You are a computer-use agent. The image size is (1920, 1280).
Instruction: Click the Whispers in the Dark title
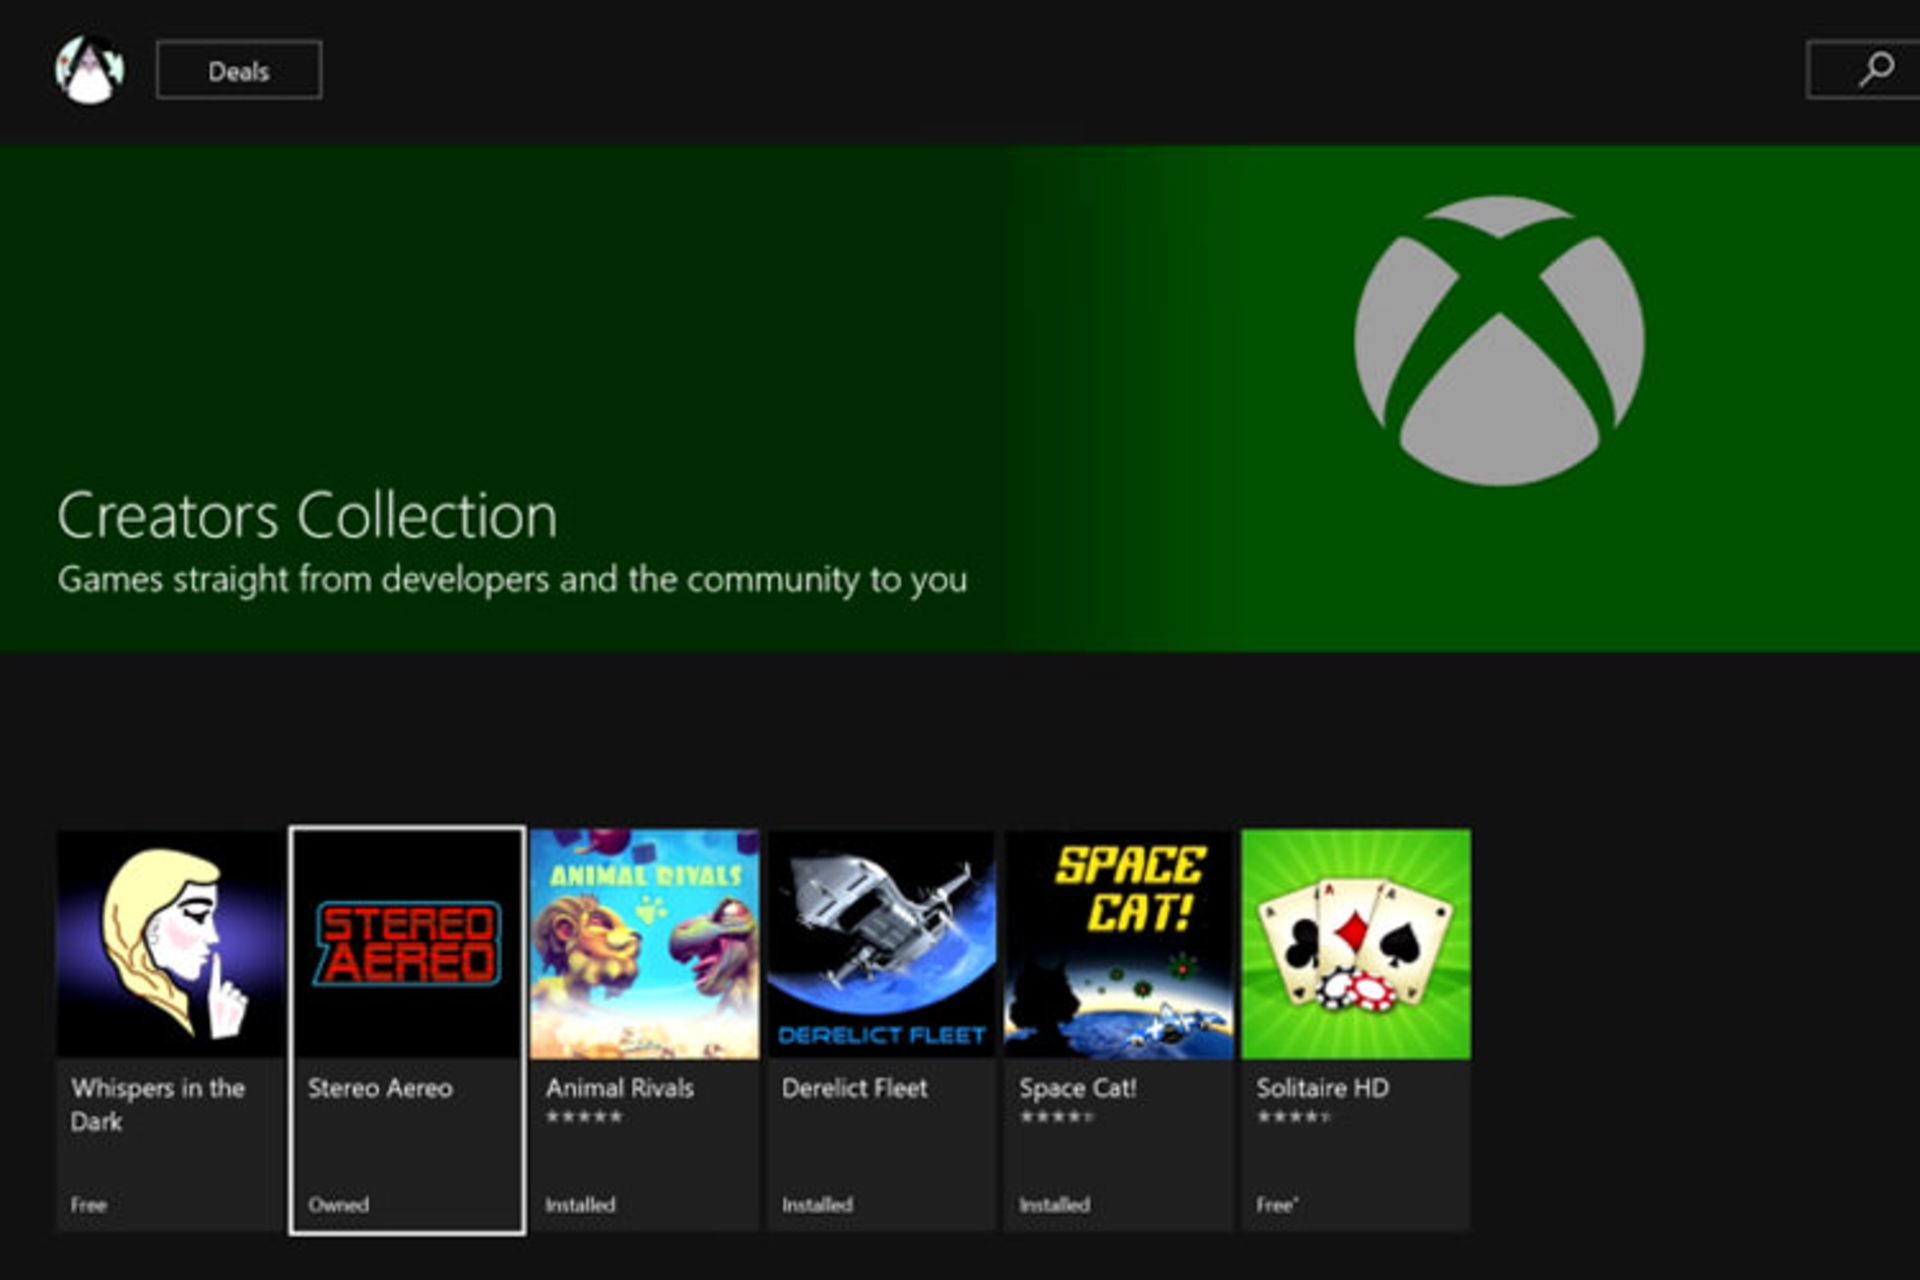[x=158, y=1105]
